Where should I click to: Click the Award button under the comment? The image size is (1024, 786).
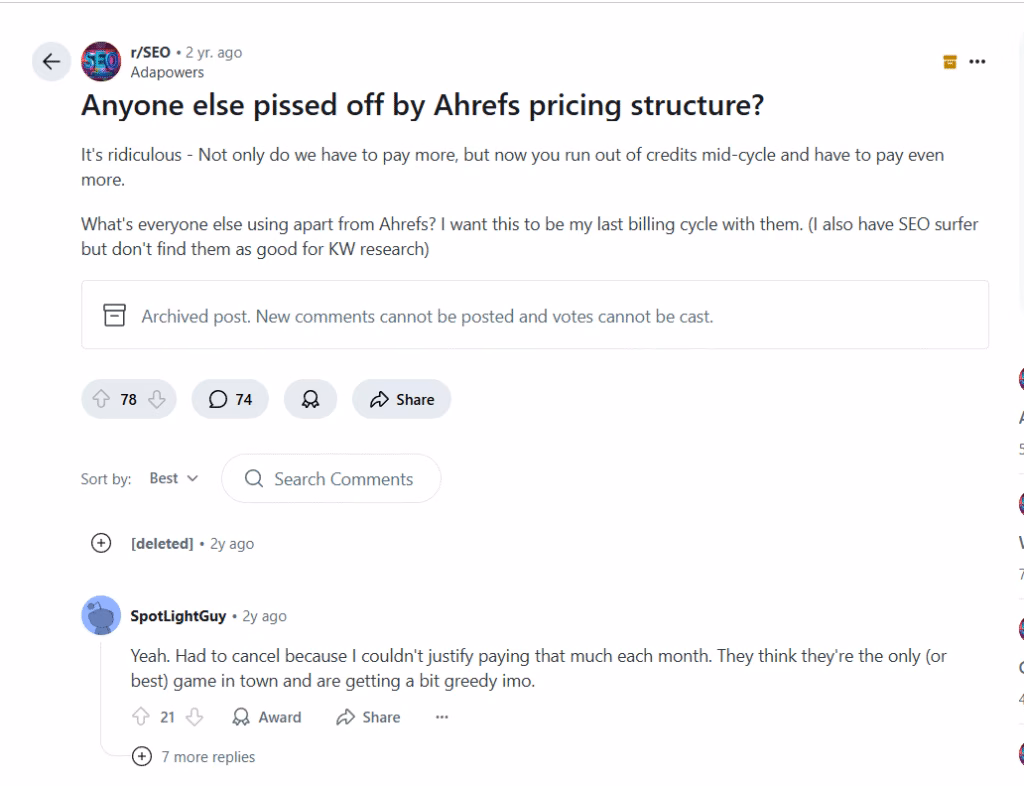(265, 716)
